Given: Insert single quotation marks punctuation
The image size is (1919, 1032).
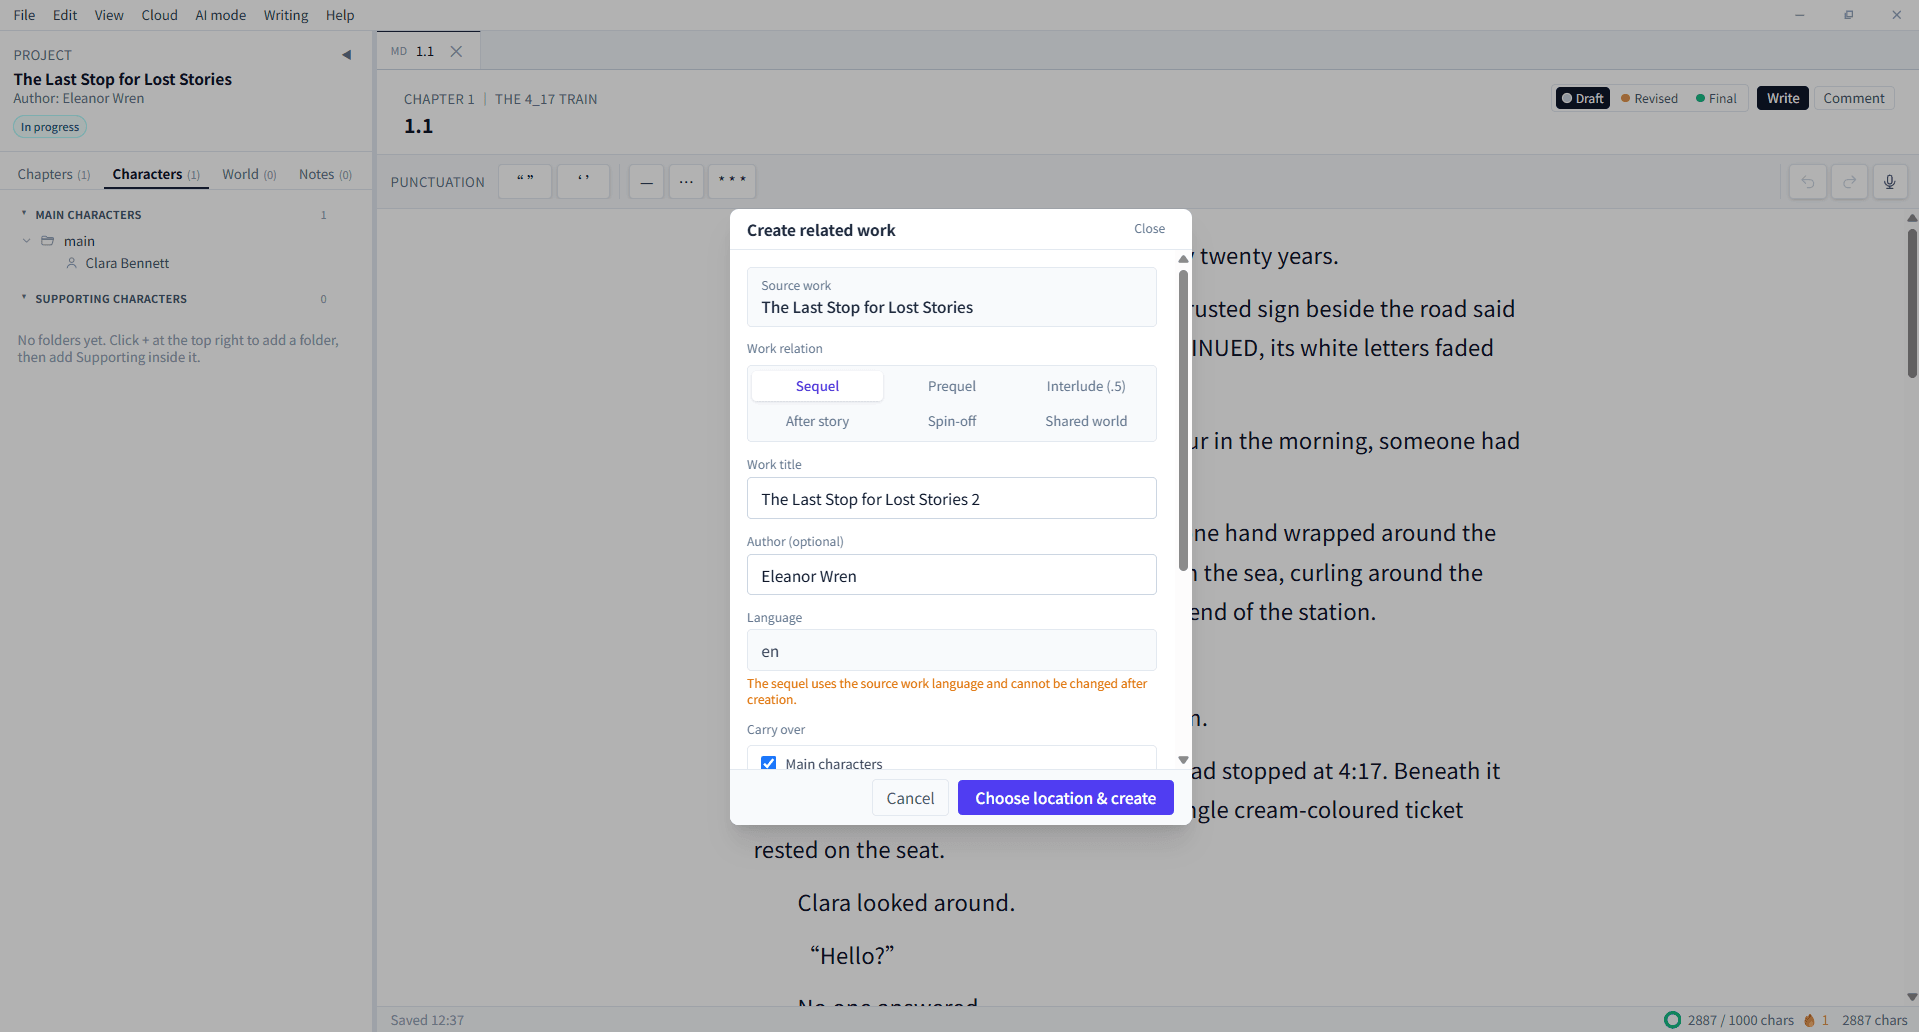Looking at the screenshot, I should 583,182.
